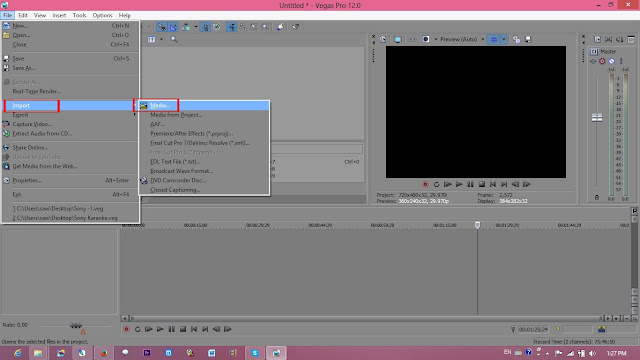The width and height of the screenshot is (640, 360).
Task: Open Interactive Tutorials from the toolbar
Action: pyautogui.click(x=280, y=27)
